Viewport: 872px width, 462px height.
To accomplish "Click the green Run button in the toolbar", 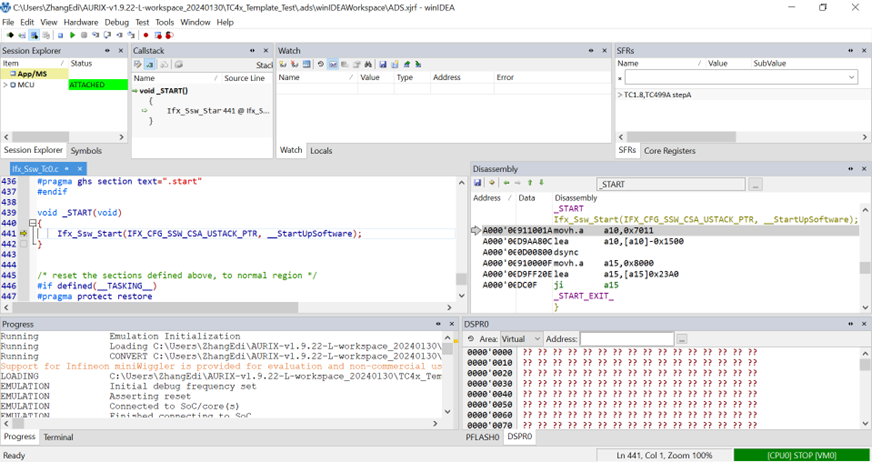I will tap(72, 35).
